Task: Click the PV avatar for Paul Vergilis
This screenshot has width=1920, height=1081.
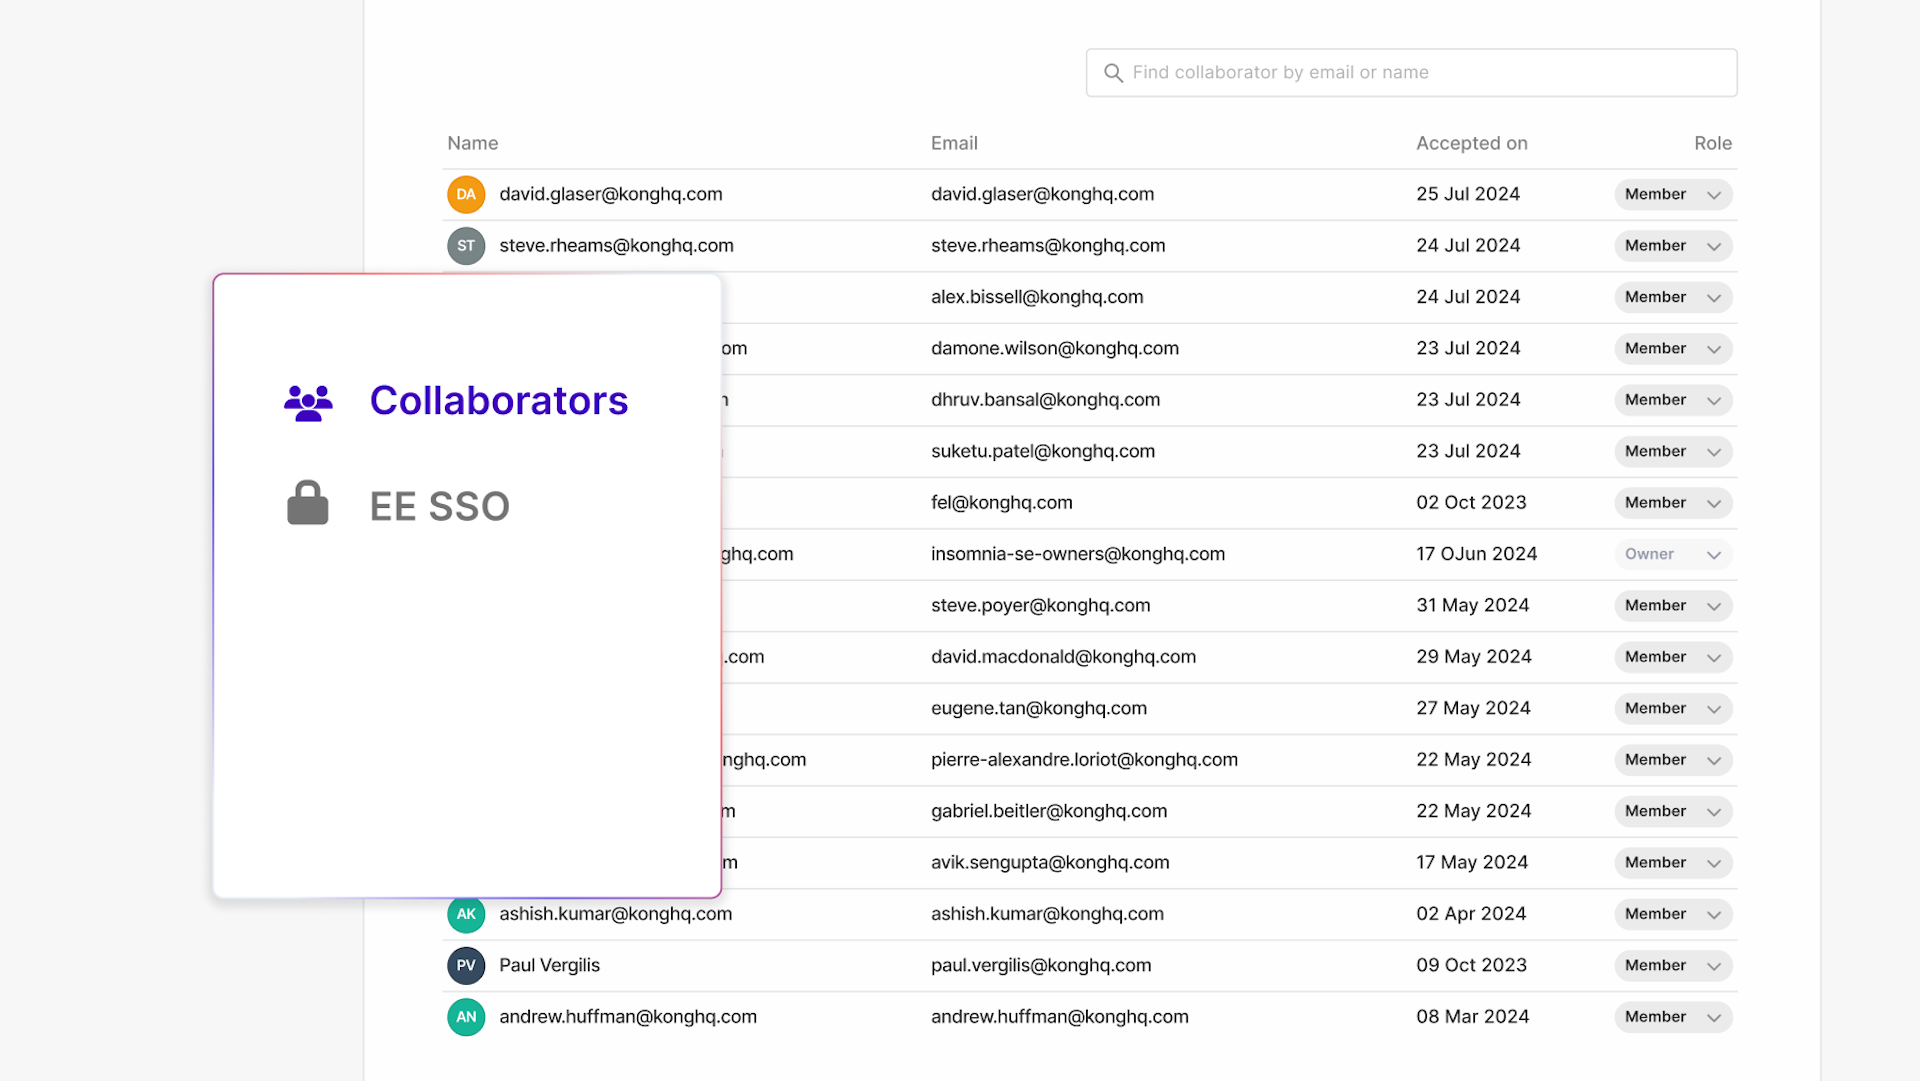Action: pyautogui.click(x=465, y=965)
